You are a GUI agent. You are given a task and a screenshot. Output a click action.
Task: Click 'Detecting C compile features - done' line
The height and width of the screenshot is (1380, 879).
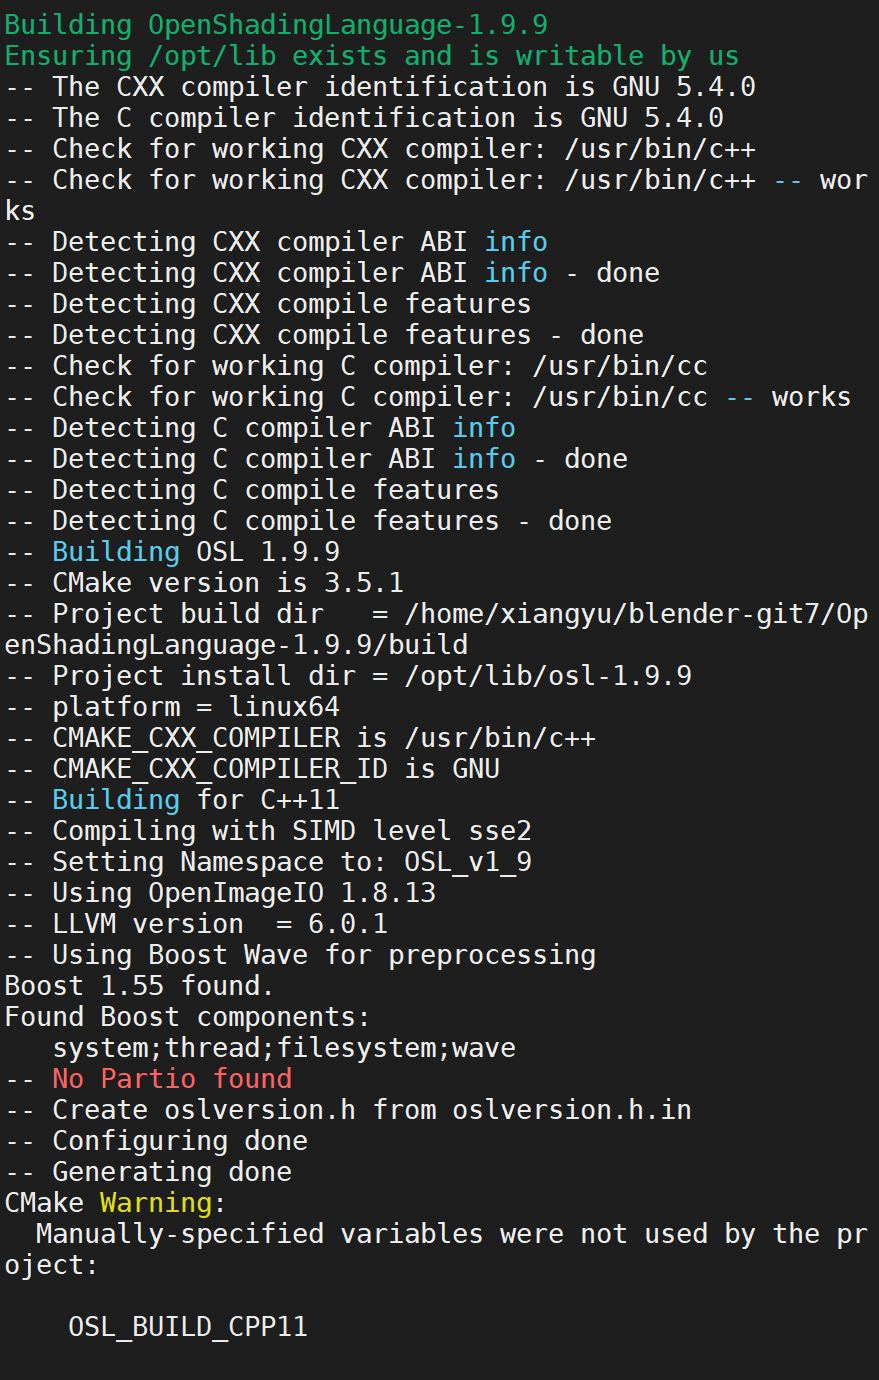coord(308,521)
